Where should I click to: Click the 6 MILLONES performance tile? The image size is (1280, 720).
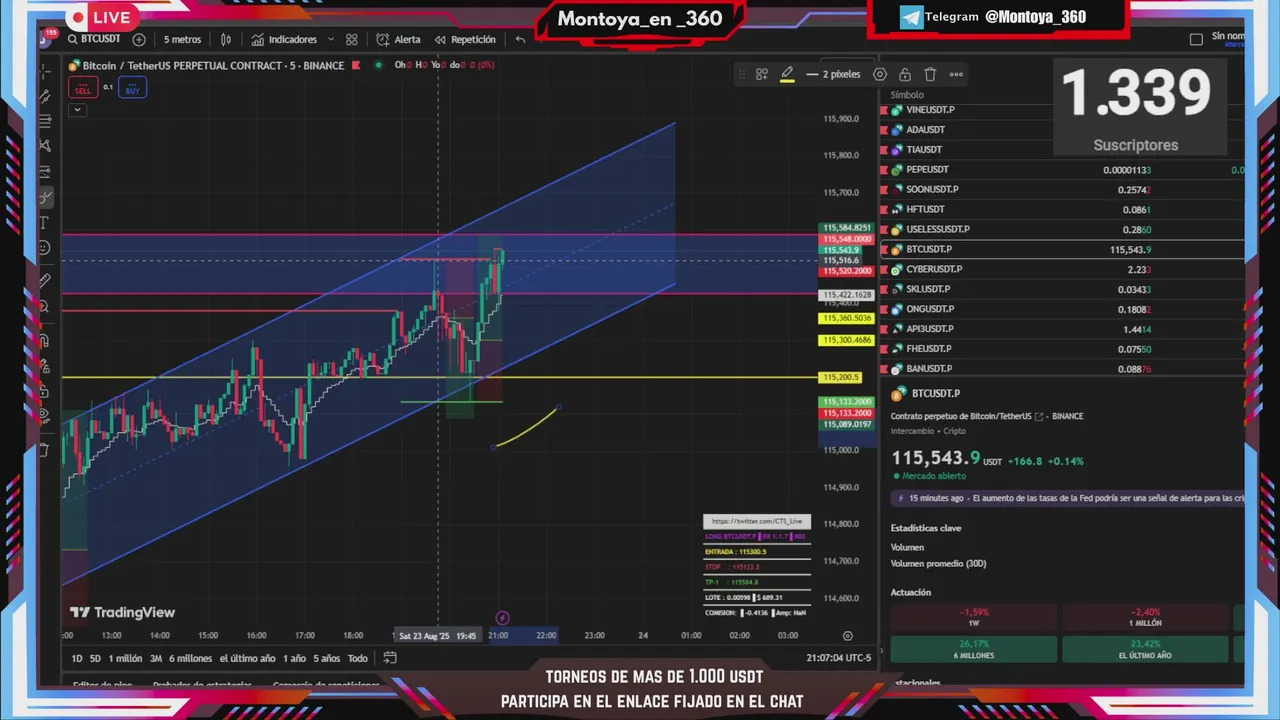973,649
